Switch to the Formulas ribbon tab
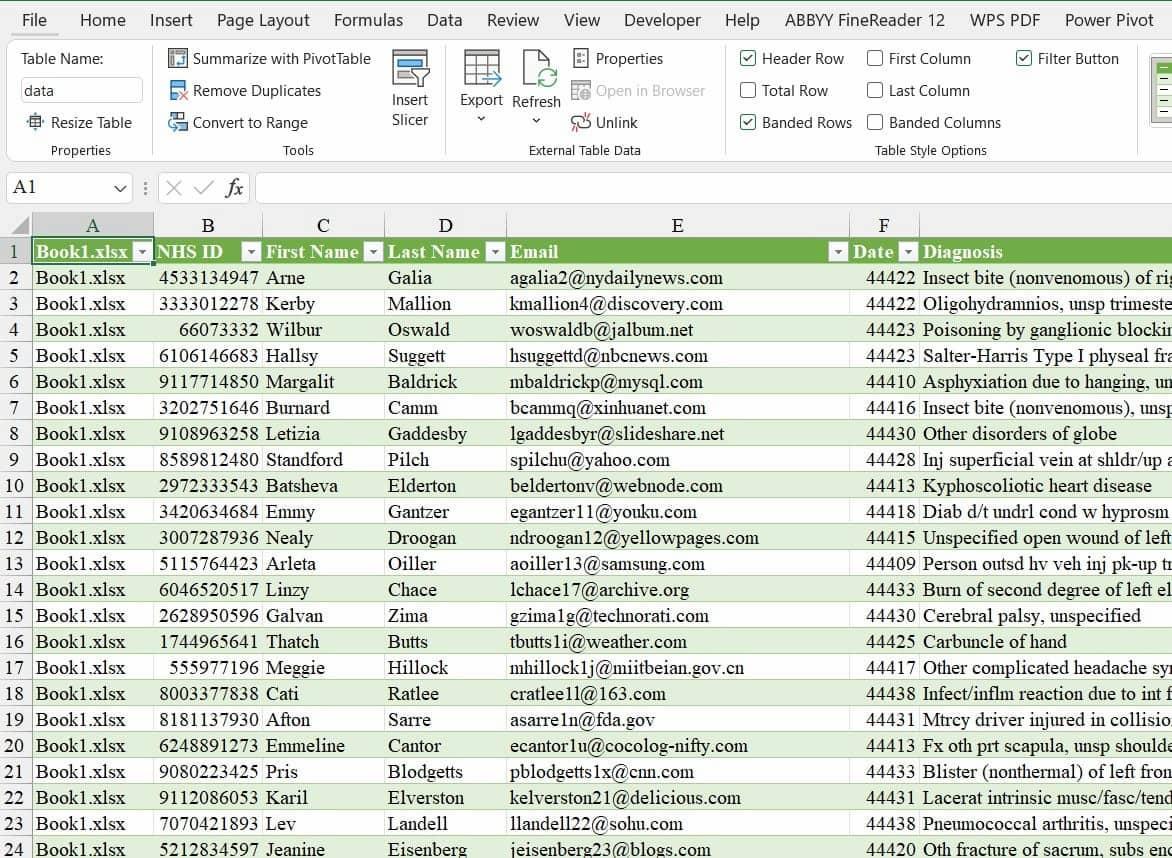This screenshot has height=858, width=1172. [x=368, y=20]
